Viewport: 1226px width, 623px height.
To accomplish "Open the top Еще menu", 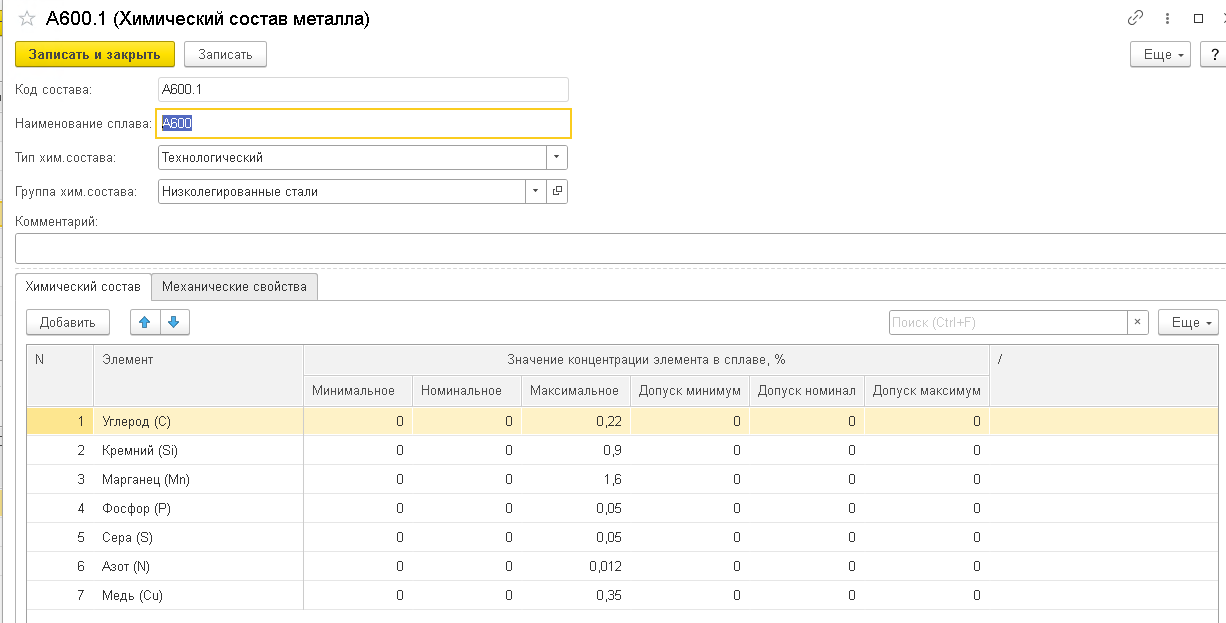I will coord(1160,54).
